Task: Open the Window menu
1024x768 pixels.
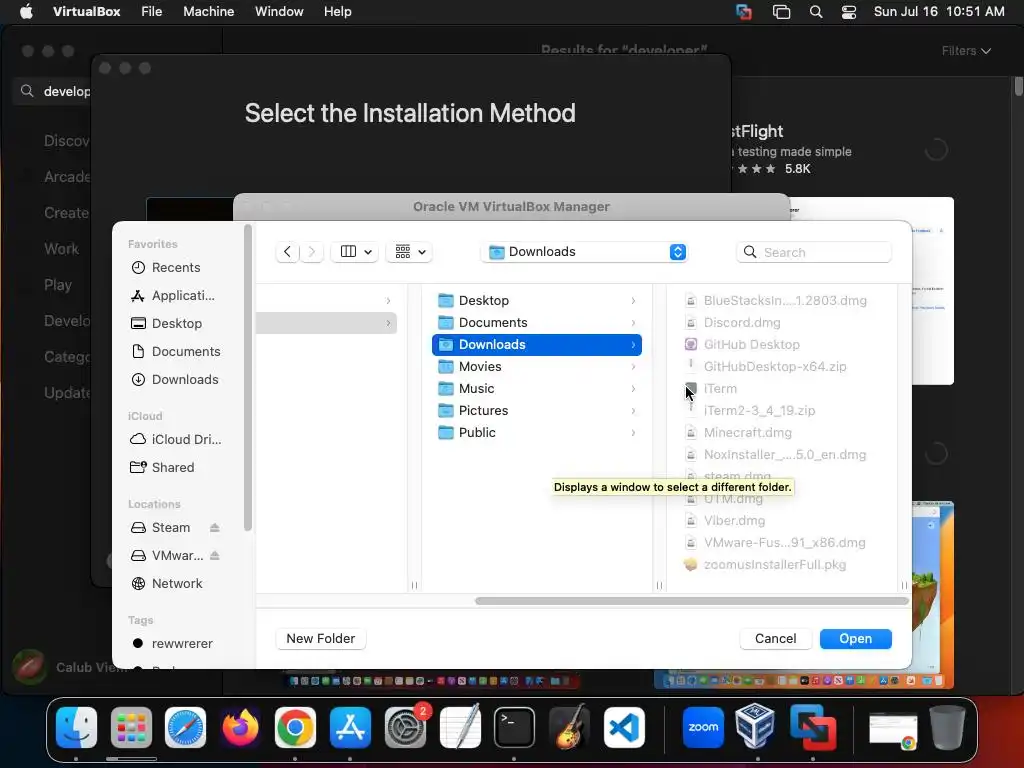Action: click(x=279, y=12)
